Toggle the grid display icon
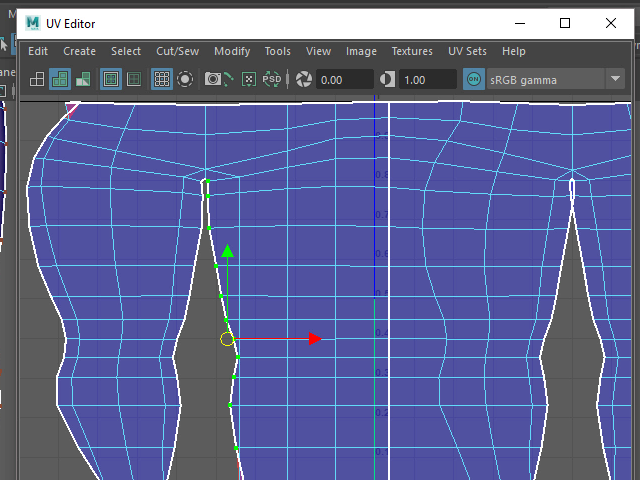This screenshot has width=640, height=480. pos(161,79)
